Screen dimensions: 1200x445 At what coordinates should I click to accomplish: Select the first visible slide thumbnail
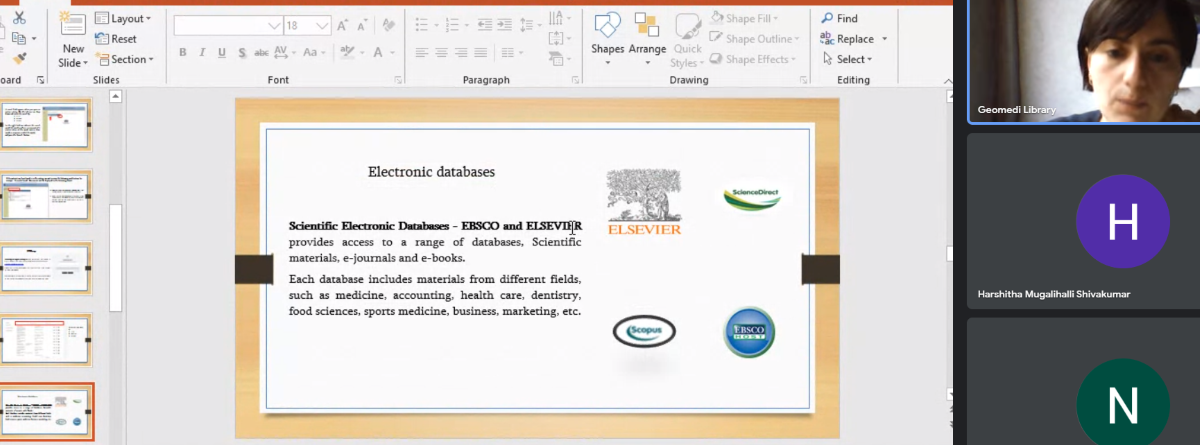47,124
